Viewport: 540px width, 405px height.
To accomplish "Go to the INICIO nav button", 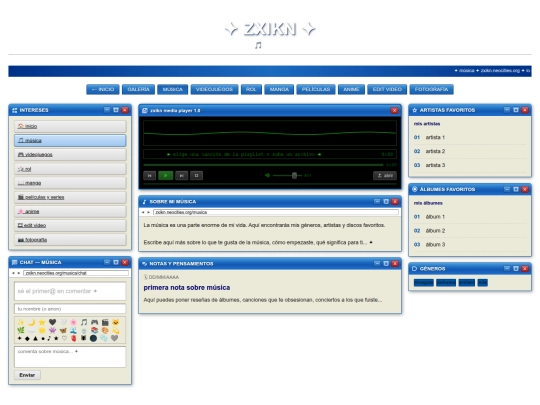I will pyautogui.click(x=103, y=90).
